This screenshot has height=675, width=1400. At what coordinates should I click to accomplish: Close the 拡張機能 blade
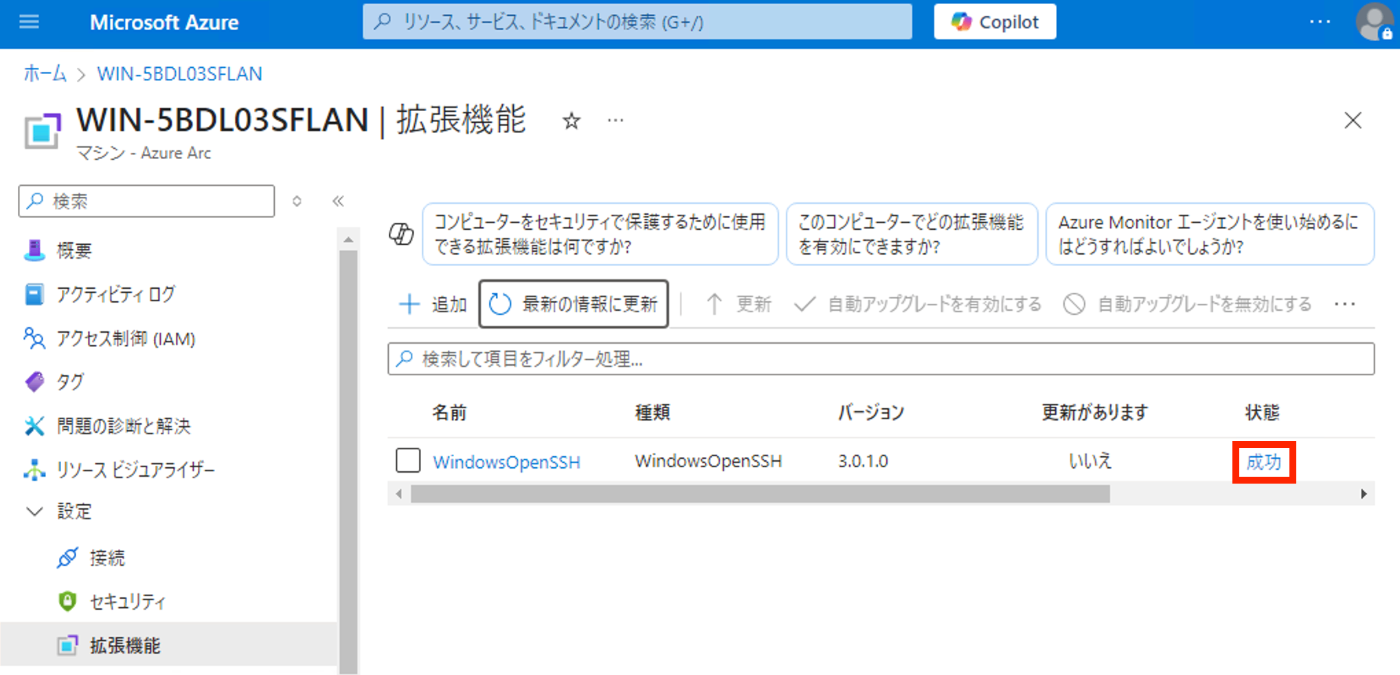coord(1353,121)
